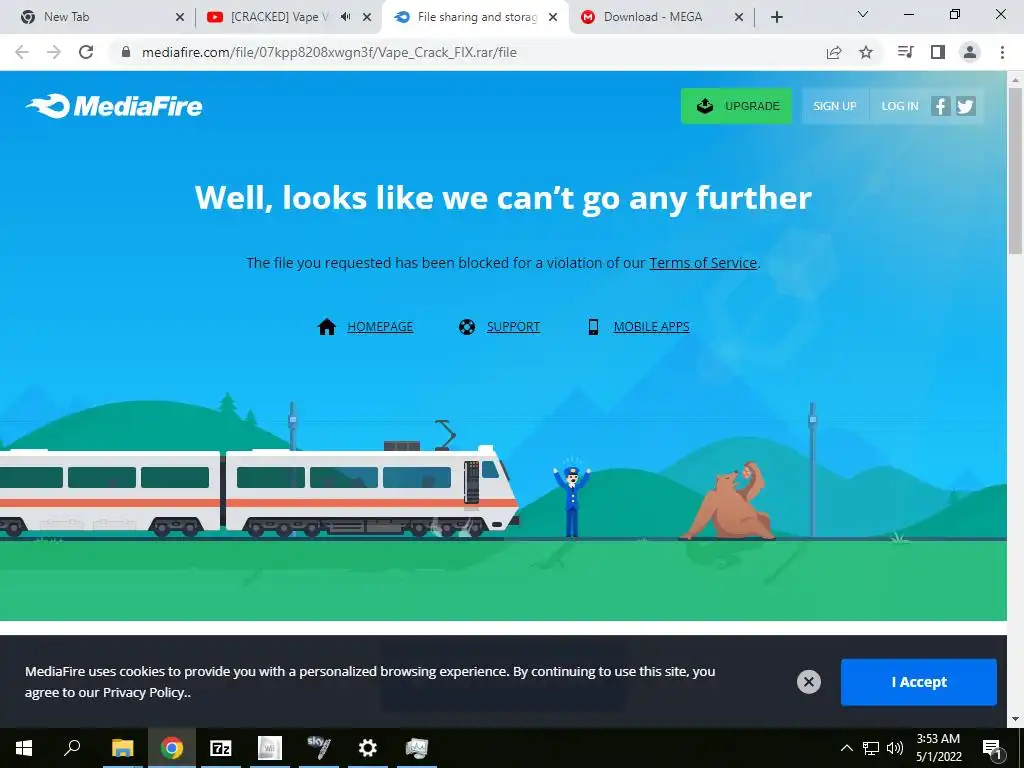Click the padlock site info icon
This screenshot has height=768, width=1024.
click(x=126, y=52)
